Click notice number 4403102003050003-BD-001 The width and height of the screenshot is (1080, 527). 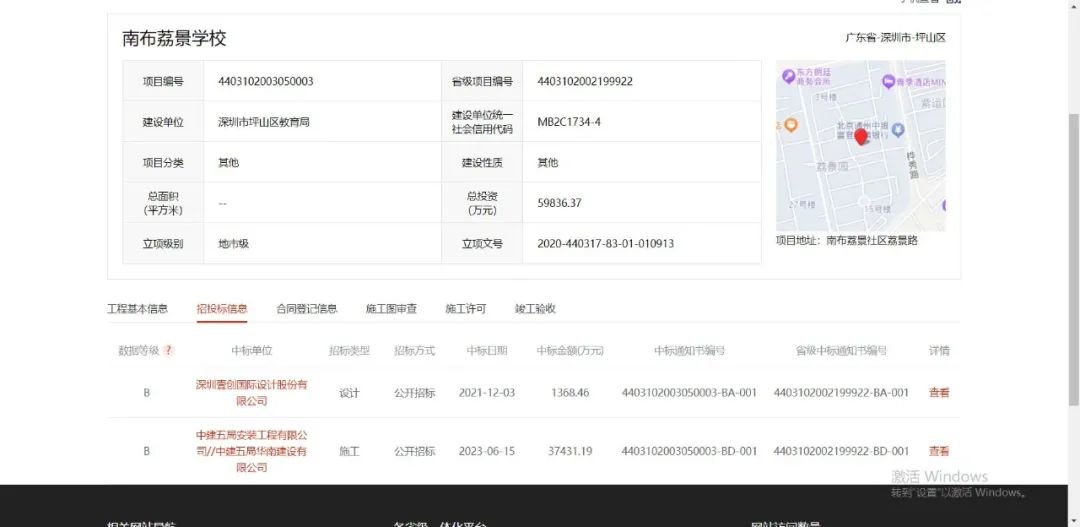689,451
